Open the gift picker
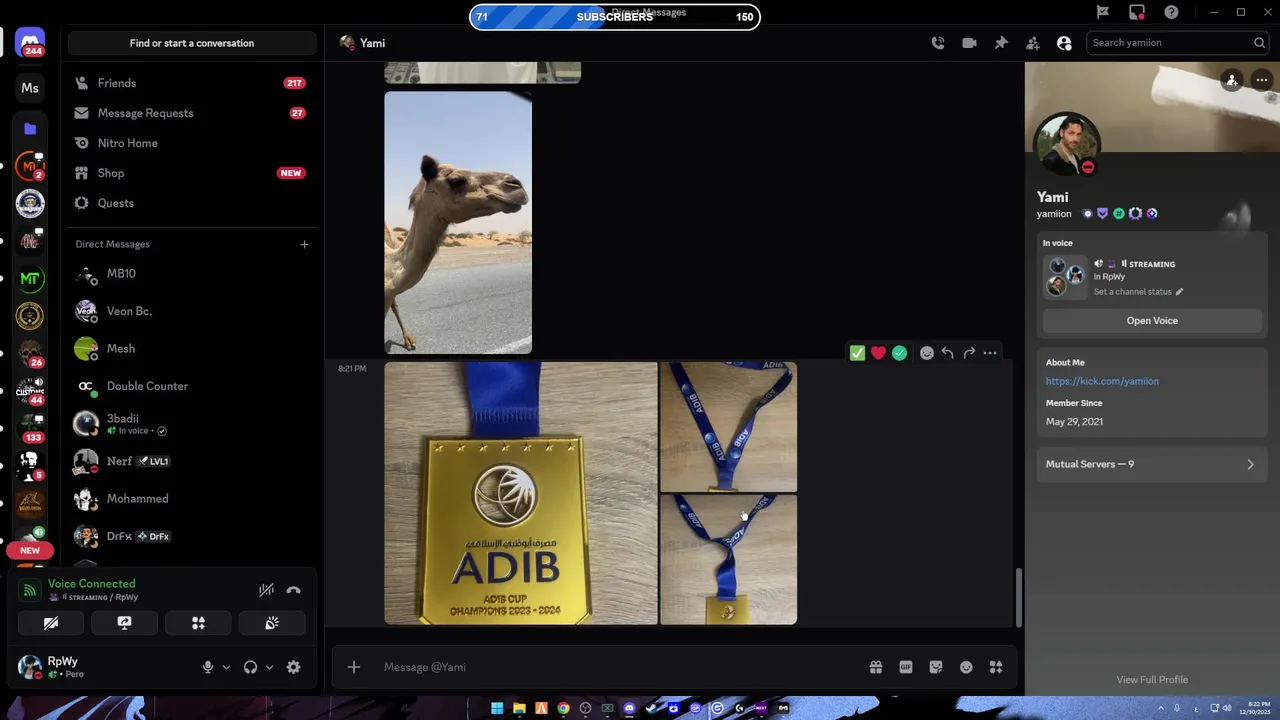The width and height of the screenshot is (1280, 720). pyautogui.click(x=875, y=667)
